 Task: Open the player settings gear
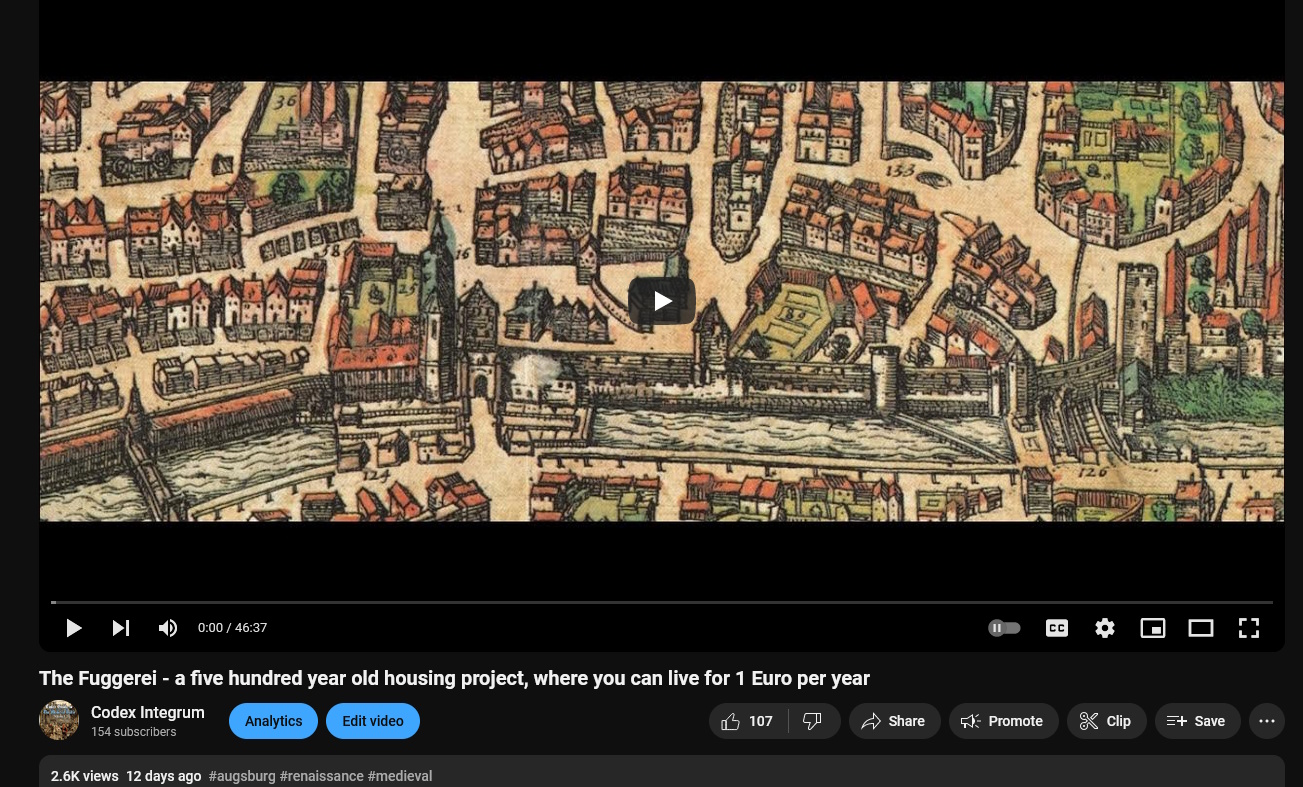pos(1104,628)
